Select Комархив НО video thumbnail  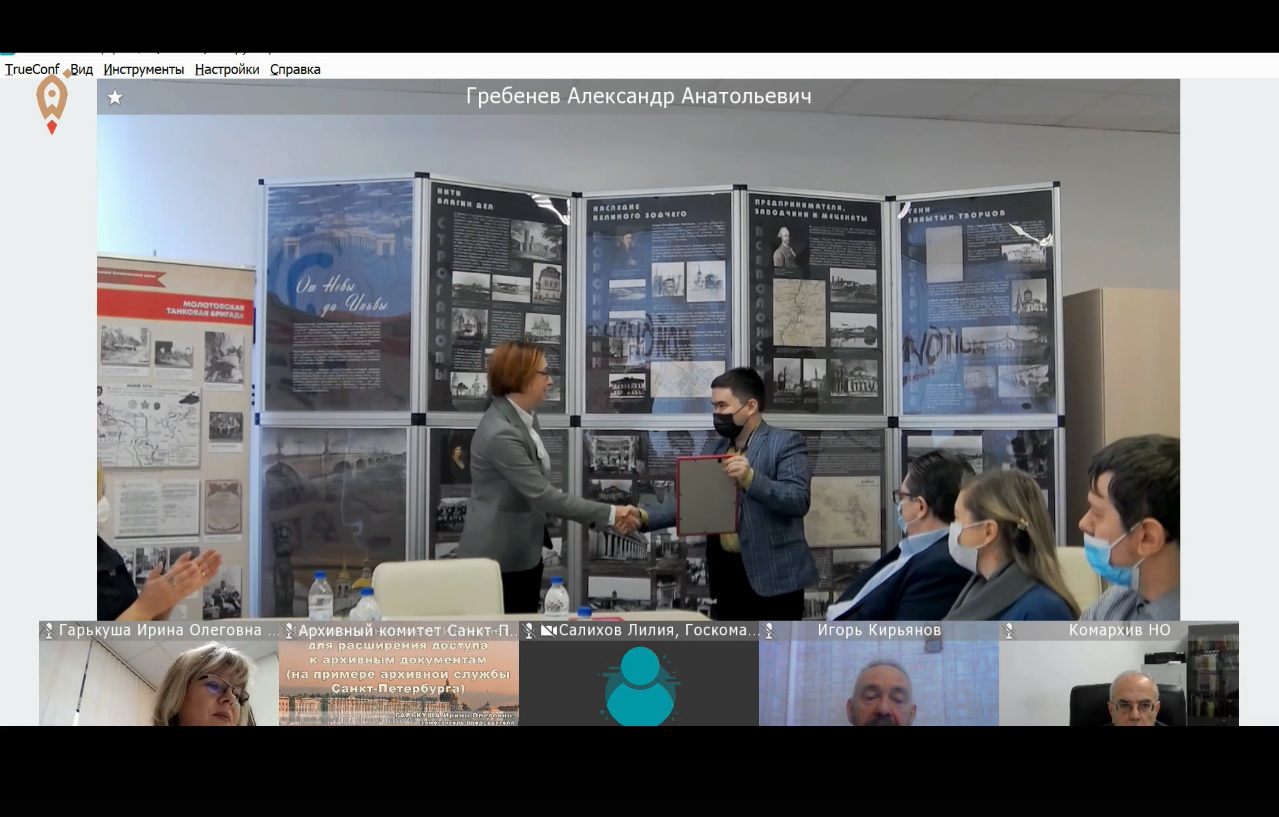[1118, 683]
